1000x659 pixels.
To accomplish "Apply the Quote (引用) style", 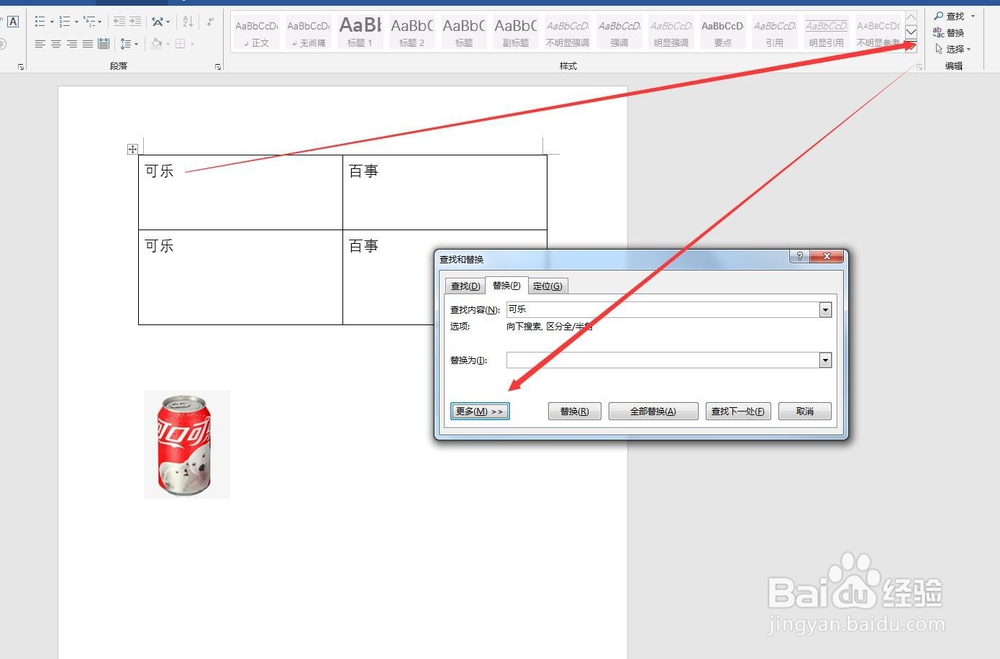I will click(774, 33).
